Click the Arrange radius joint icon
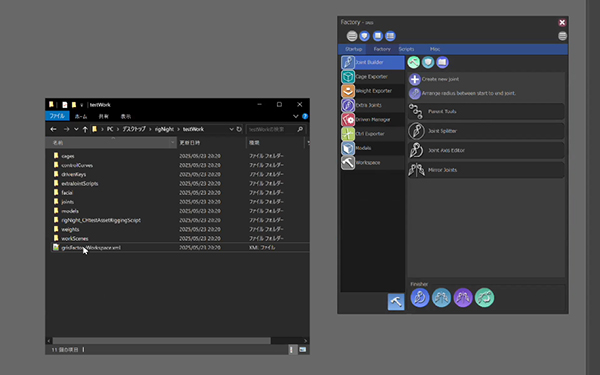This screenshot has width=600, height=375. 414,93
